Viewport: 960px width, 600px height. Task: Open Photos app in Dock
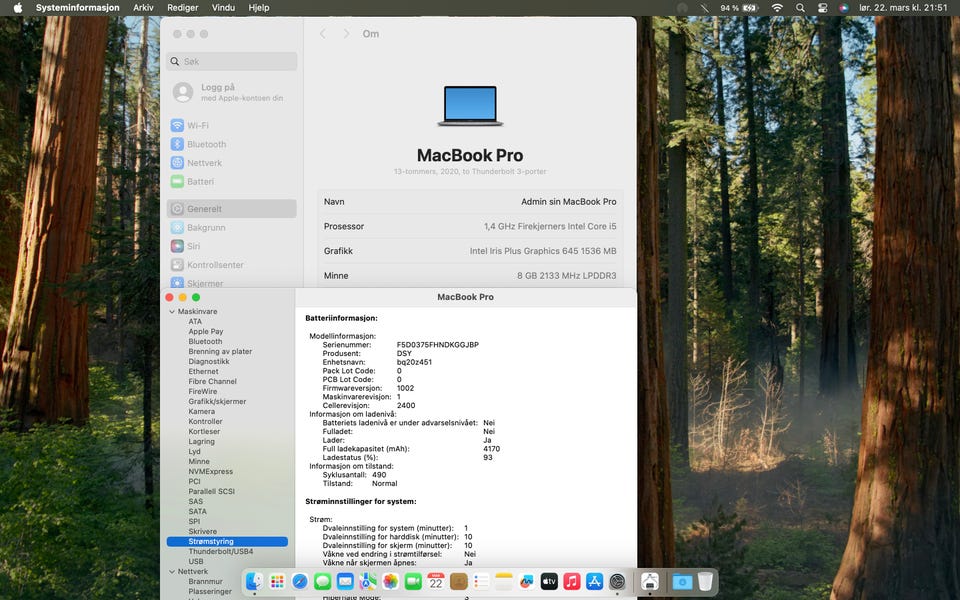[391, 581]
